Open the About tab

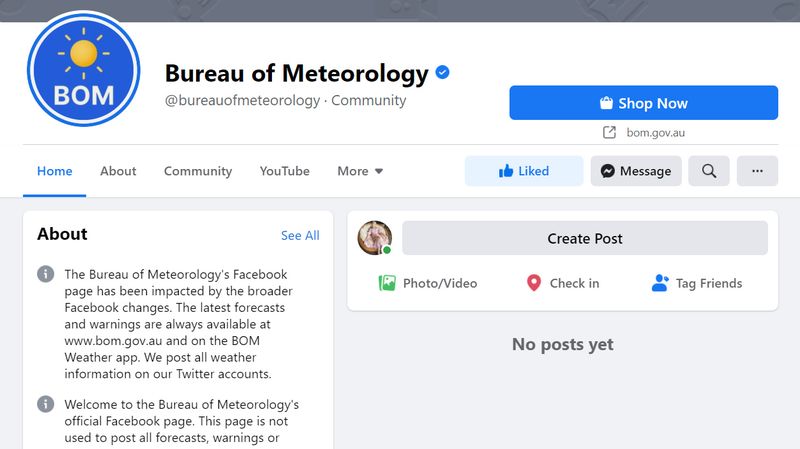point(118,171)
